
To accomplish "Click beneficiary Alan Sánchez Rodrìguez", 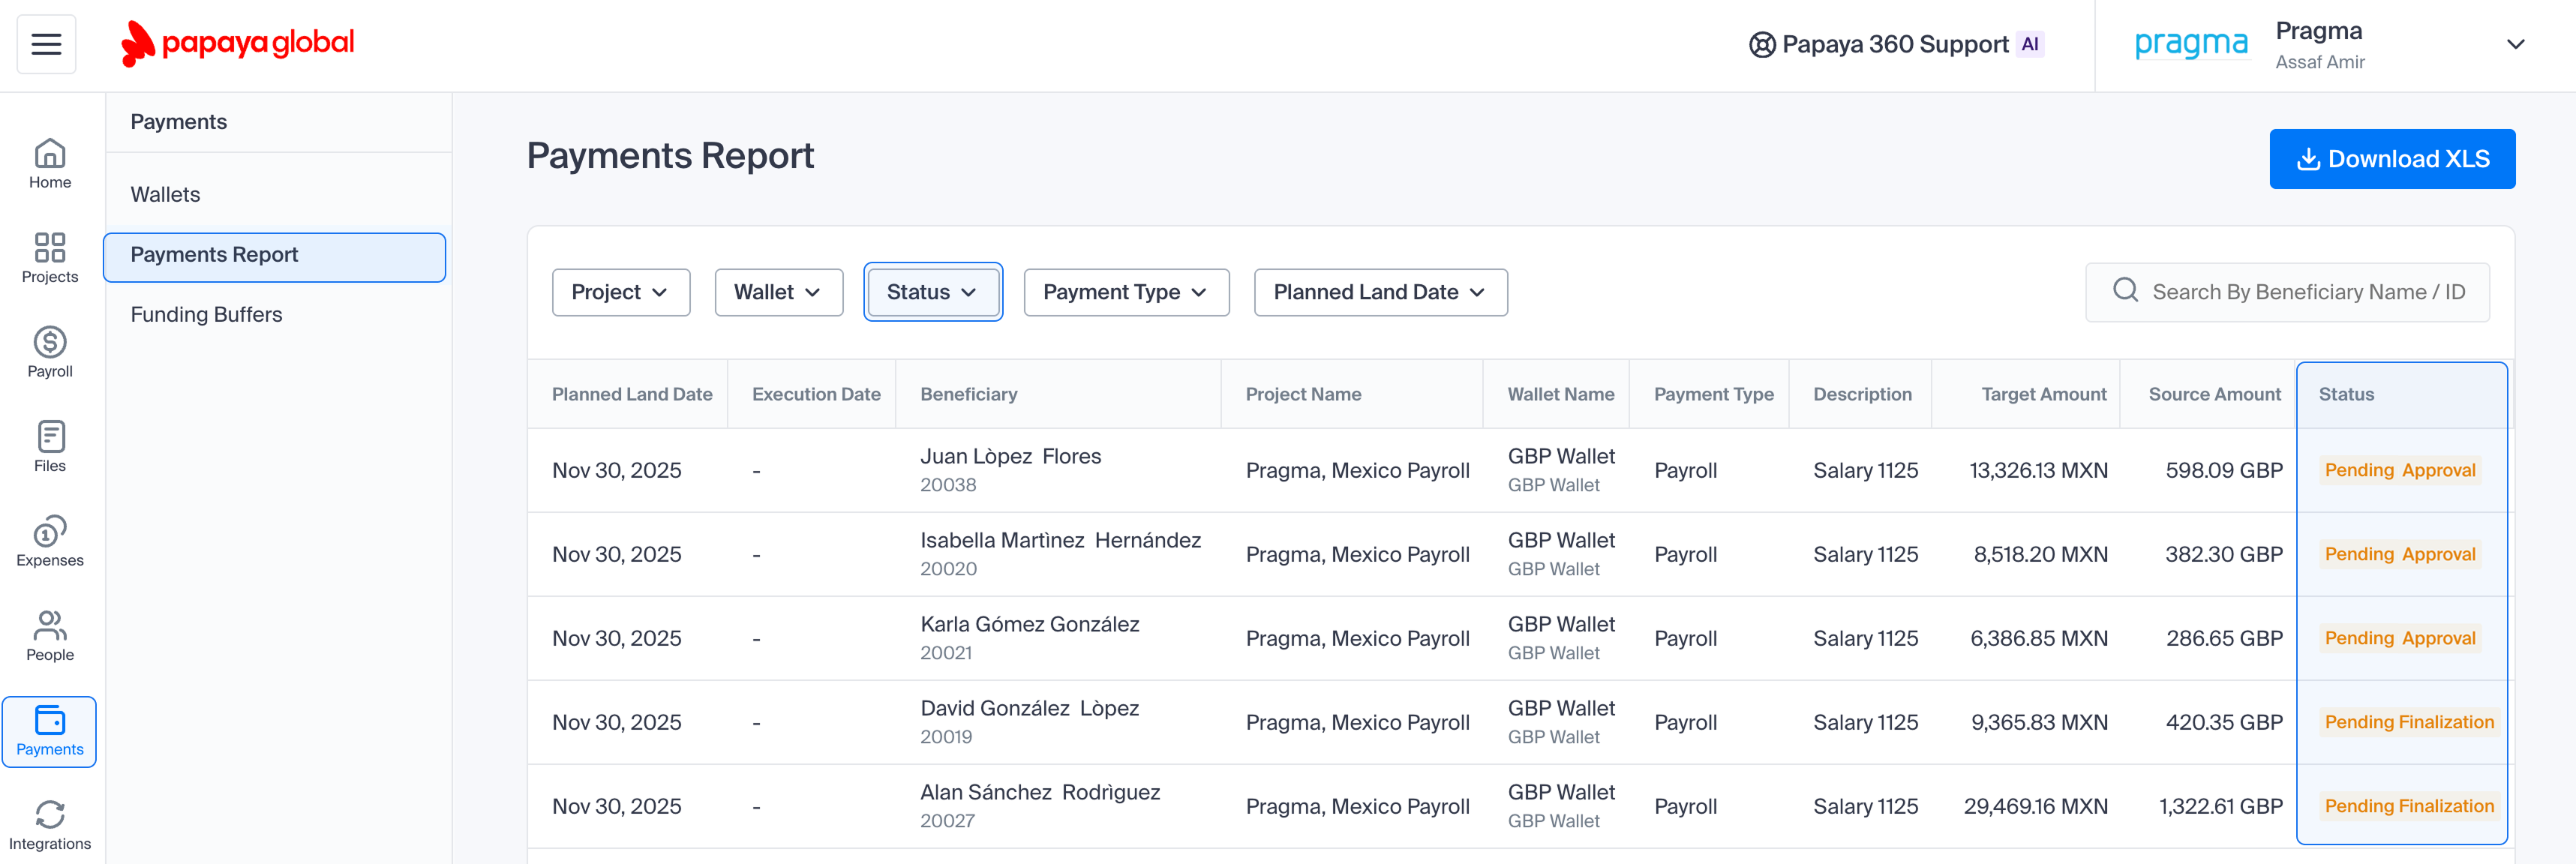I will tap(1040, 792).
